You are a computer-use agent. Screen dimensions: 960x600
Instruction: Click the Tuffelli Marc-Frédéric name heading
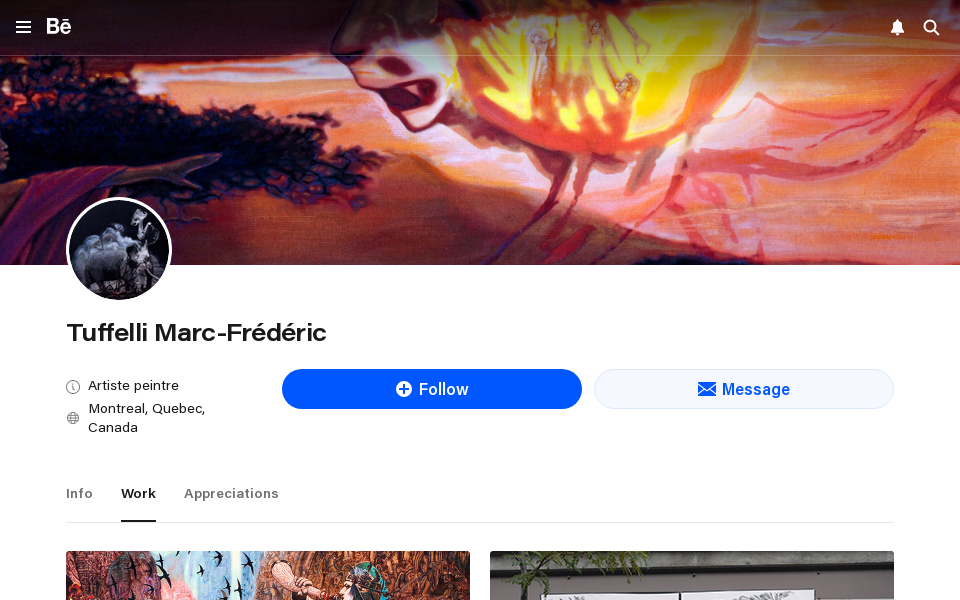[x=197, y=332]
